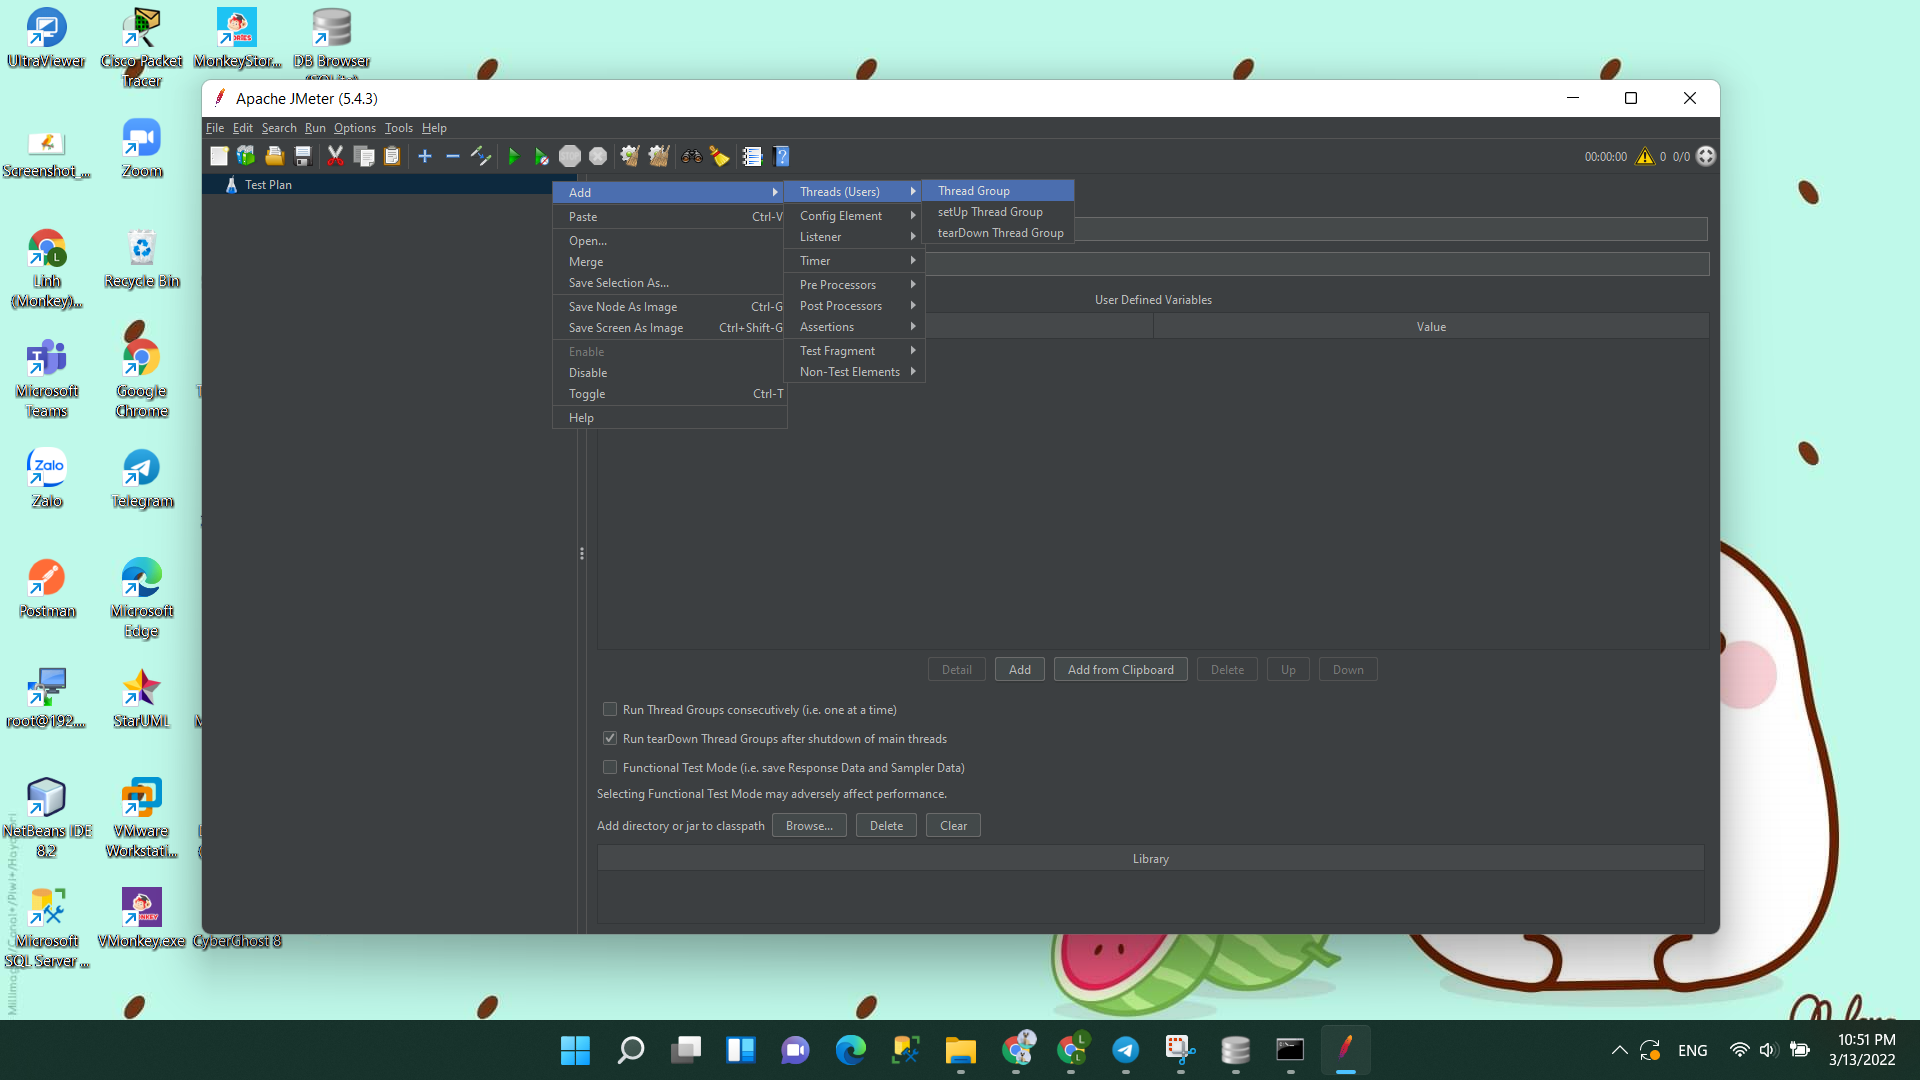
Task: Choose Save Node As Image
Action: click(x=670, y=306)
